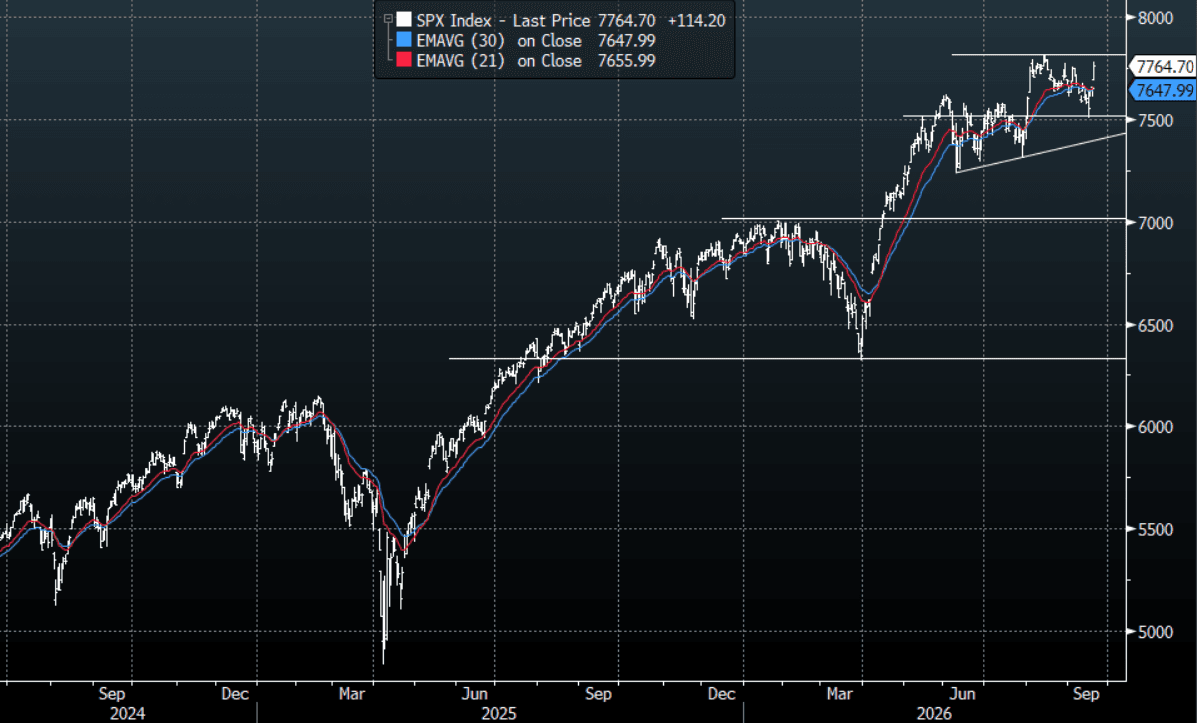Screen dimensions: 1197x723
Task: Click the 5500 price axis label
Action: coord(1155,529)
